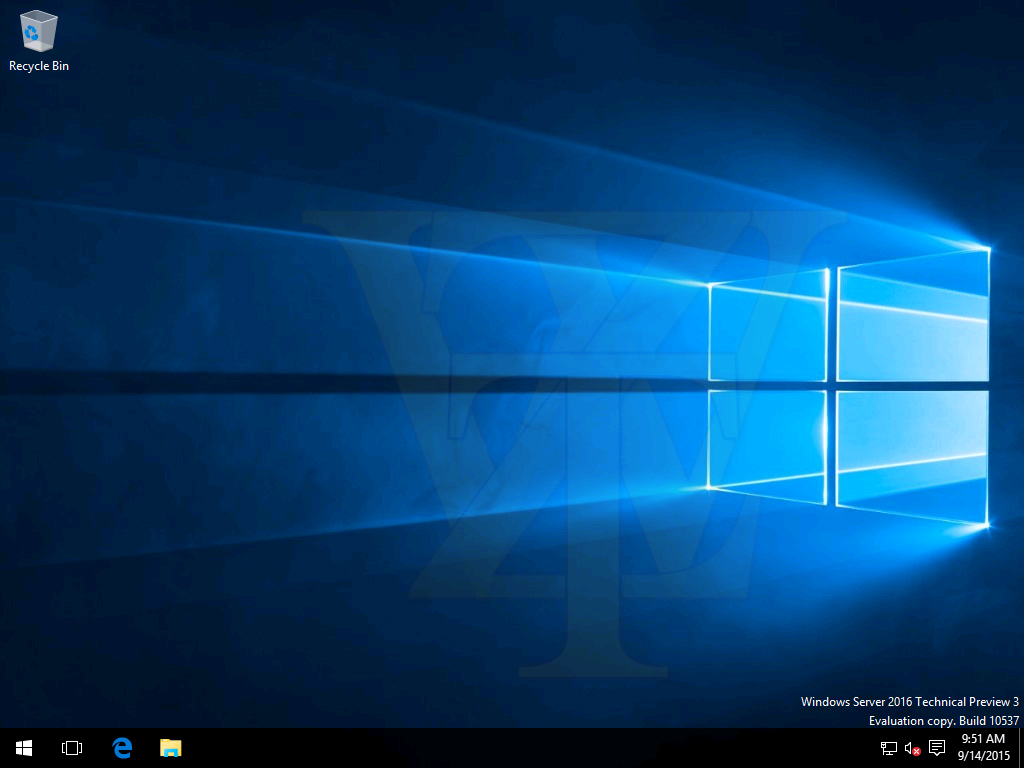This screenshot has width=1024, height=768.
Task: Click the red X badge on speaker icon
Action: point(916,752)
